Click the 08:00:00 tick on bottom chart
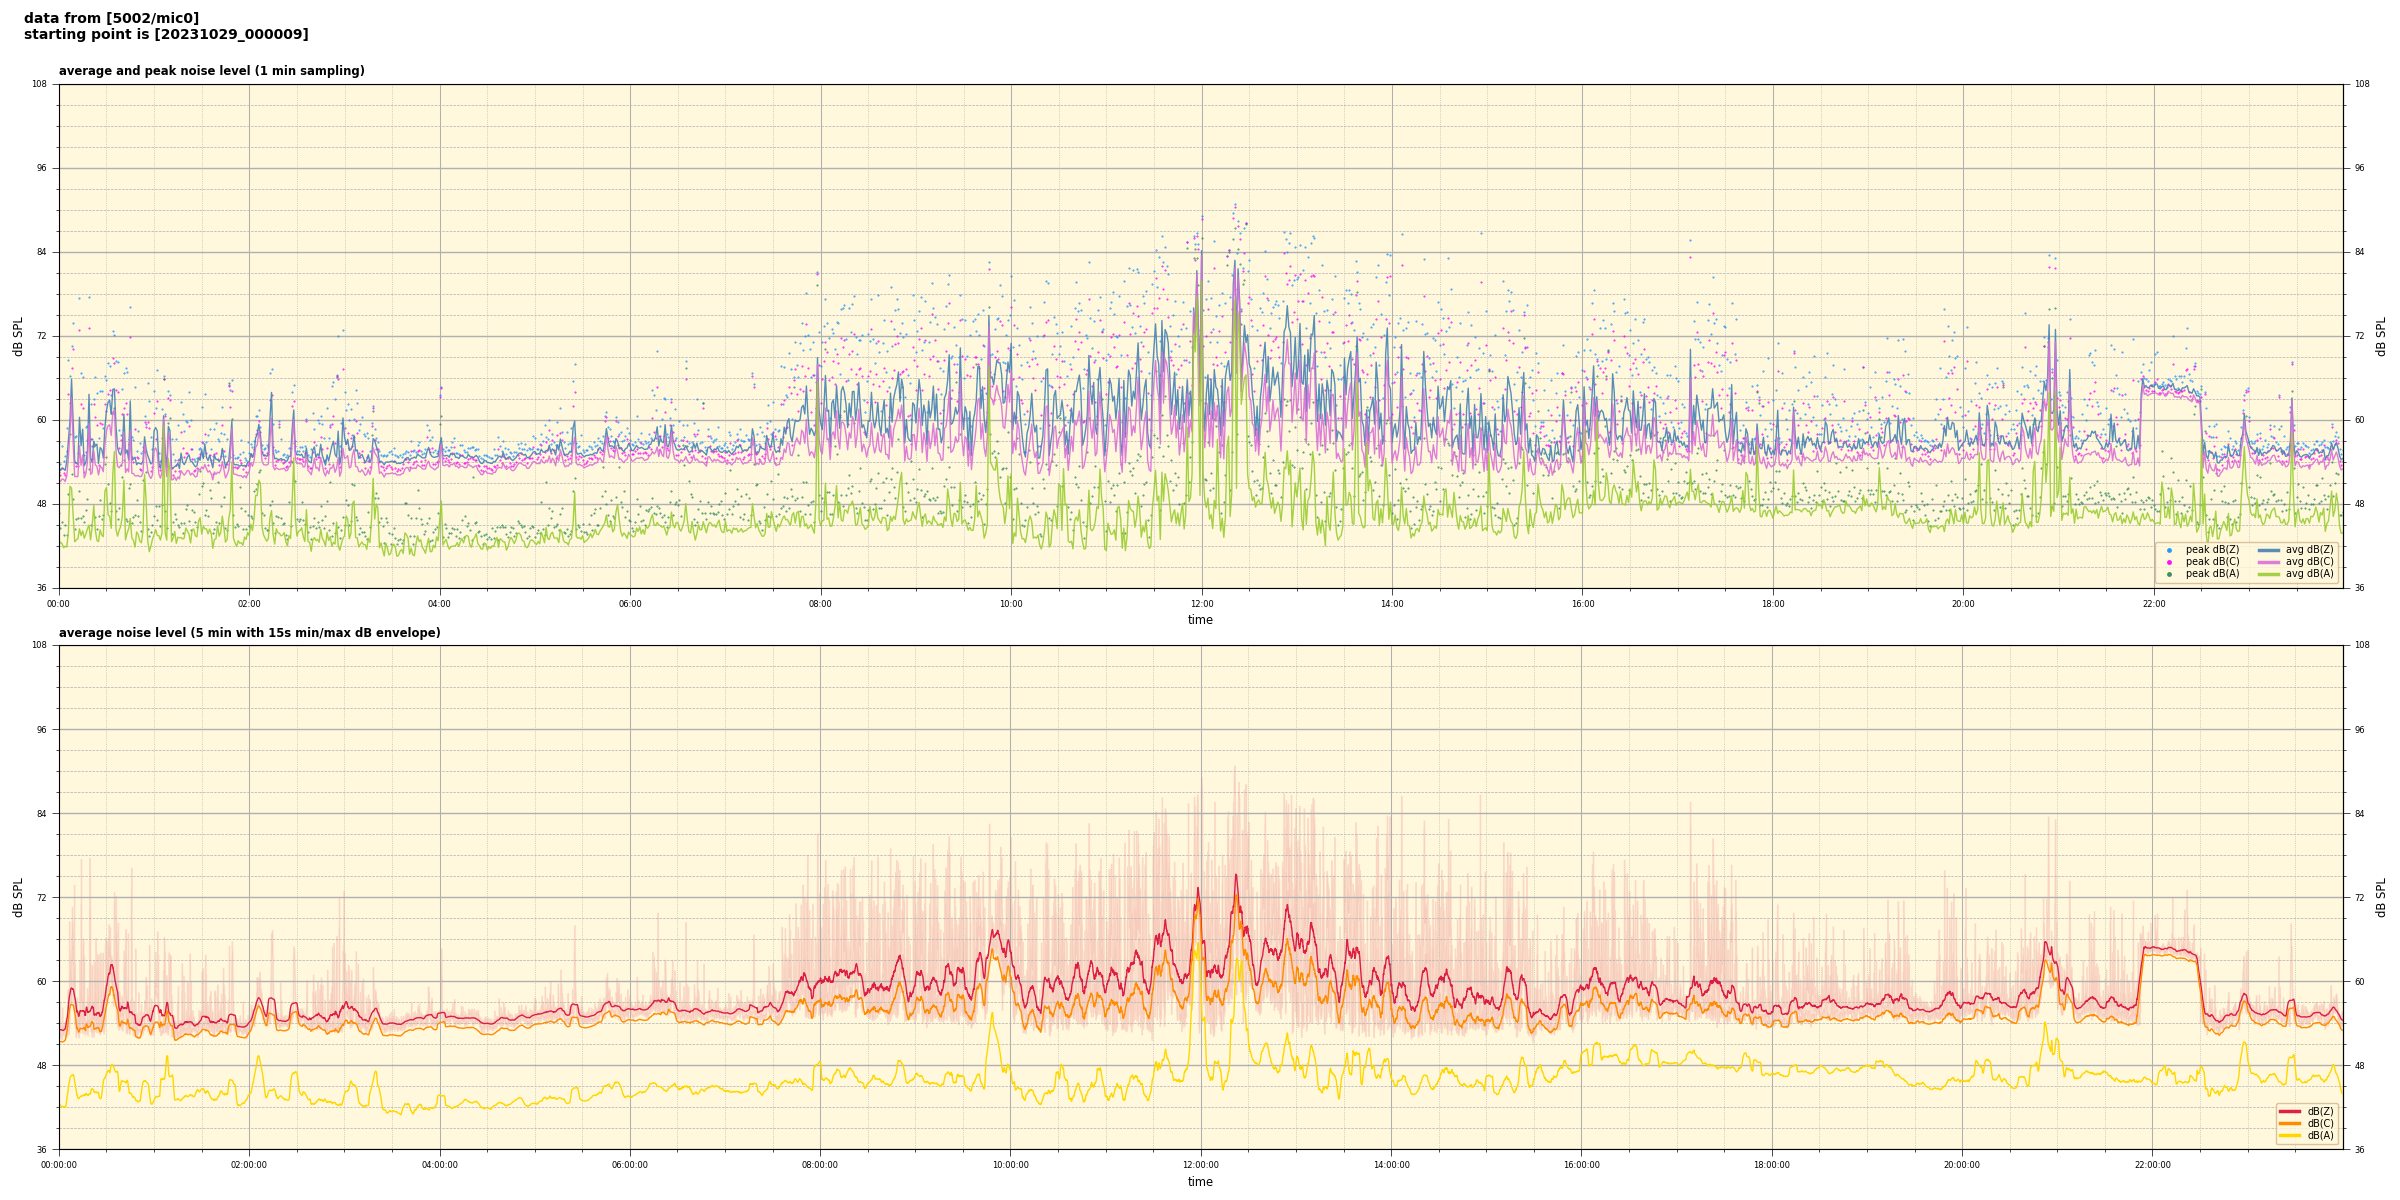The width and height of the screenshot is (2400, 1200). coord(820,1165)
